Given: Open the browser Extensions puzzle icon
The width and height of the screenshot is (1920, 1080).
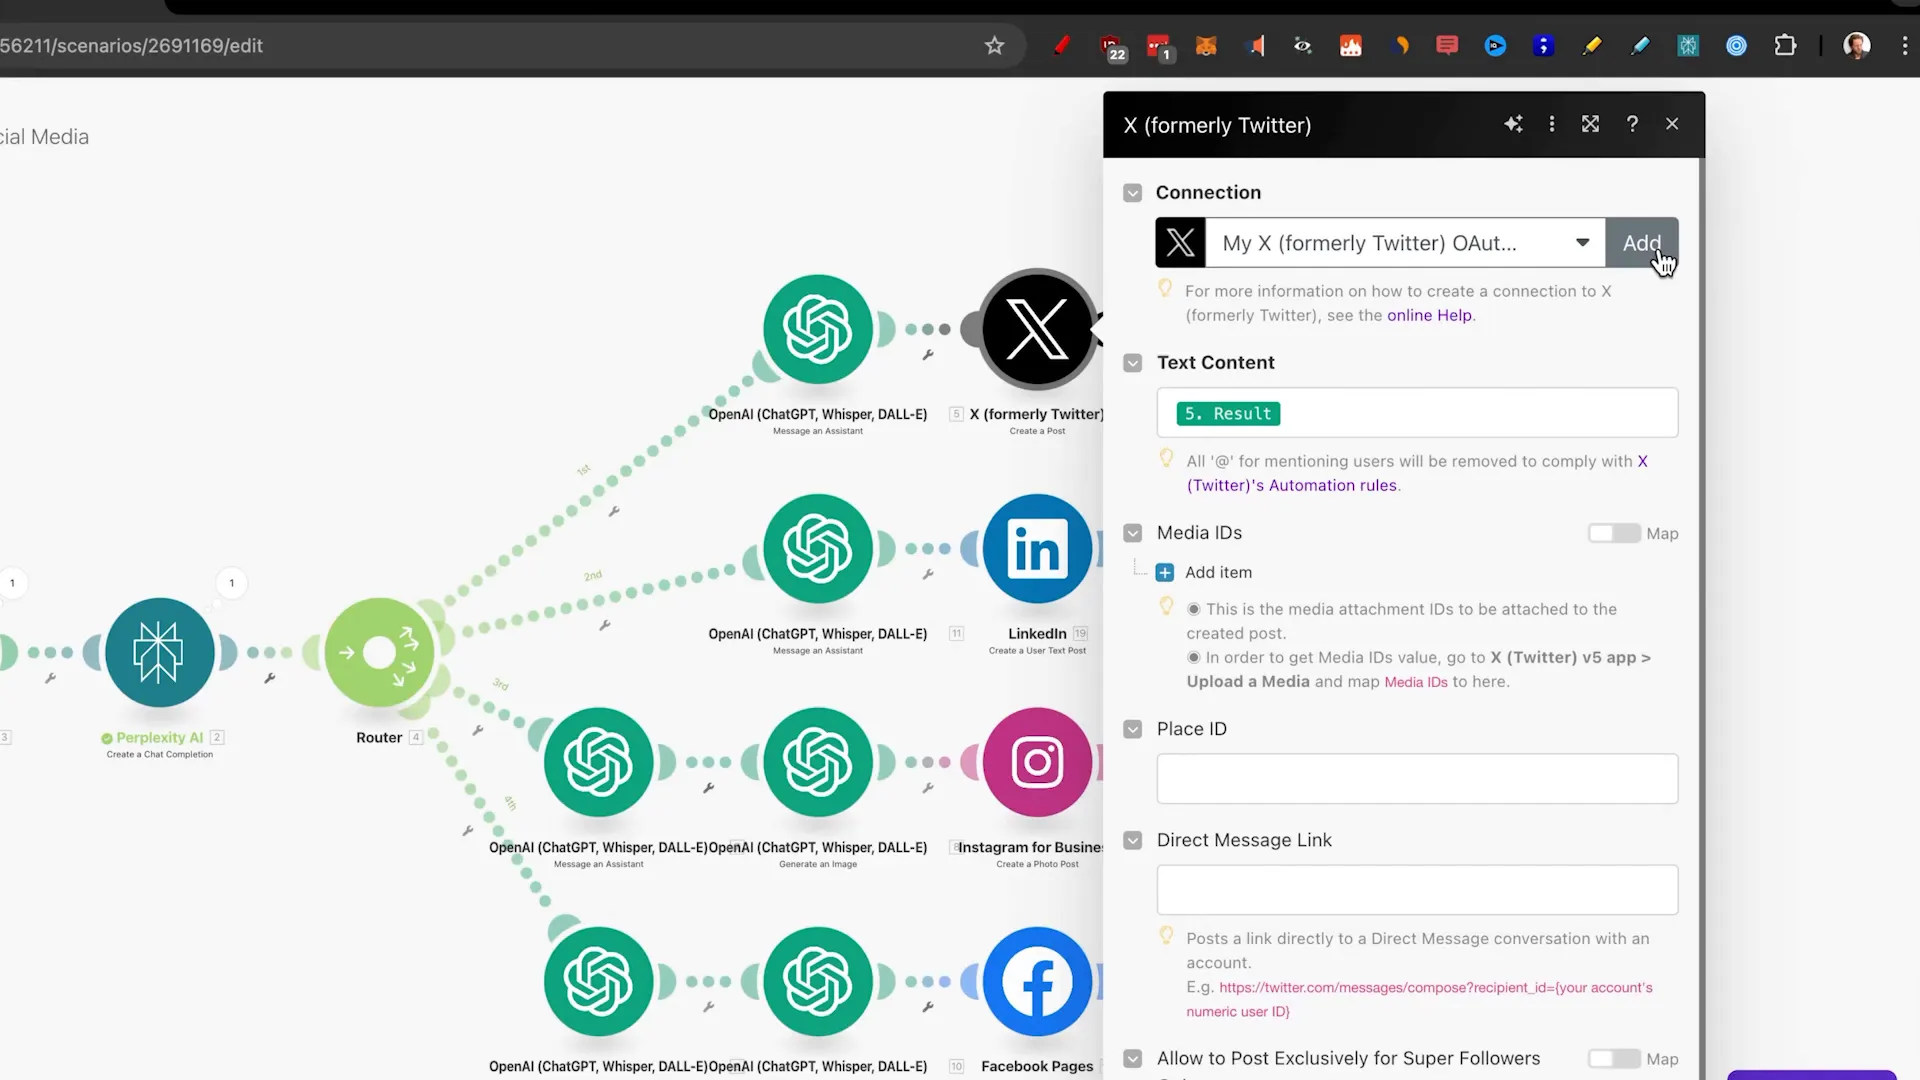Looking at the screenshot, I should (1785, 46).
